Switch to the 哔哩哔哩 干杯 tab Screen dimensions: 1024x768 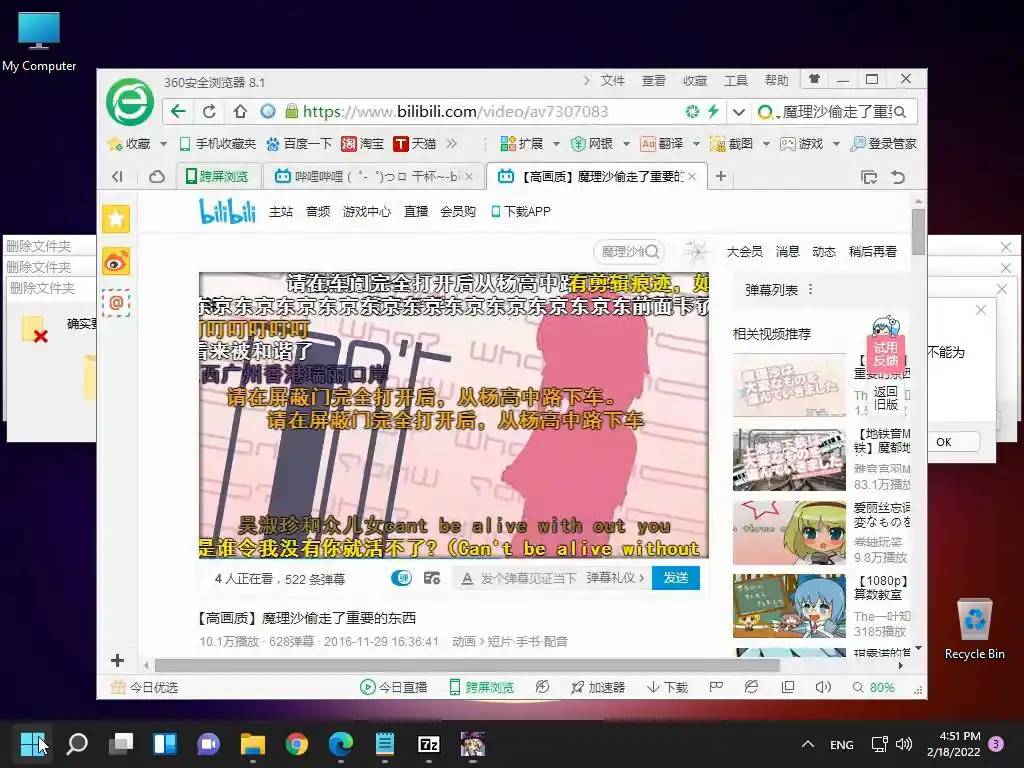pyautogui.click(x=374, y=176)
